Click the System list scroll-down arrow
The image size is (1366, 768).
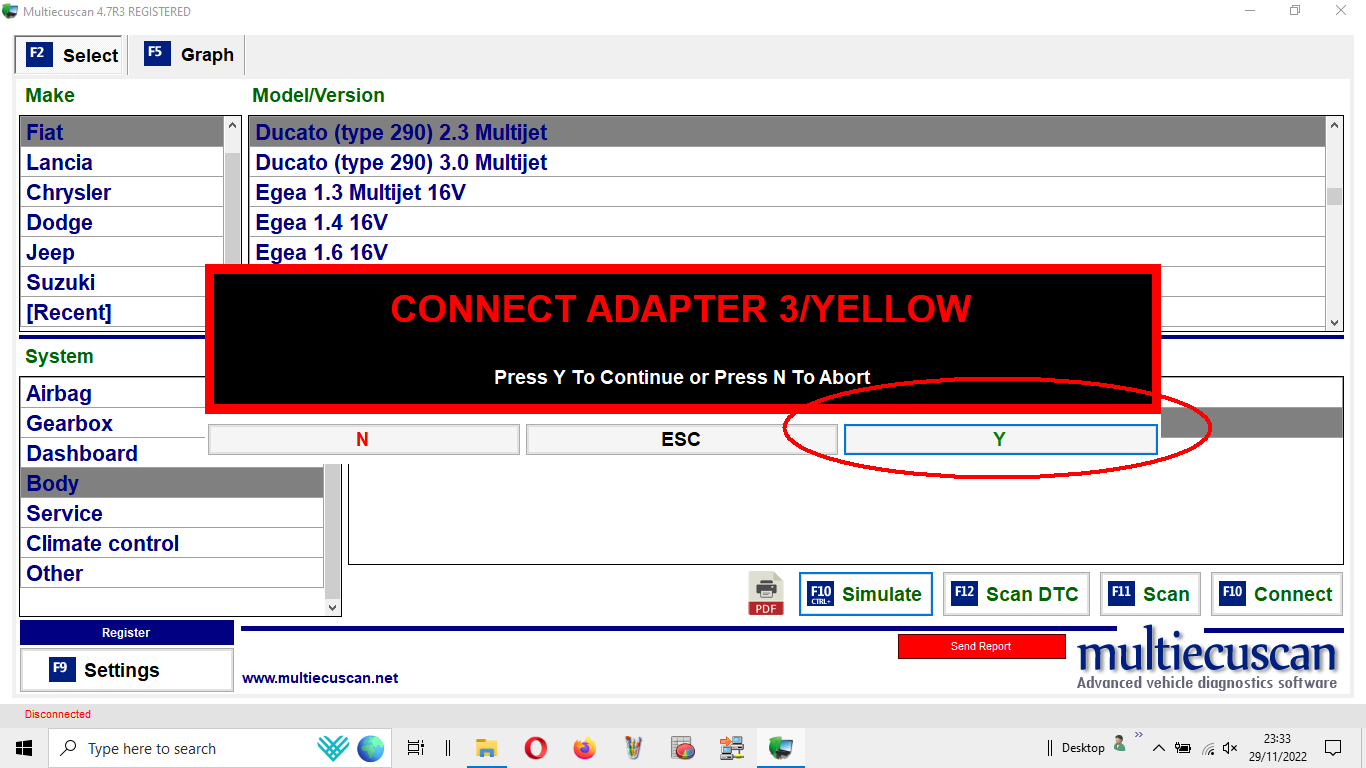333,606
